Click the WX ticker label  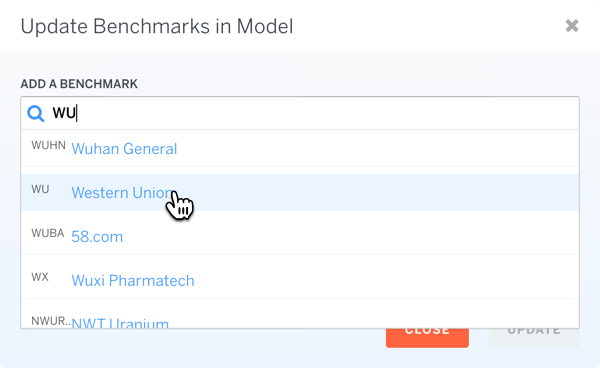point(40,277)
